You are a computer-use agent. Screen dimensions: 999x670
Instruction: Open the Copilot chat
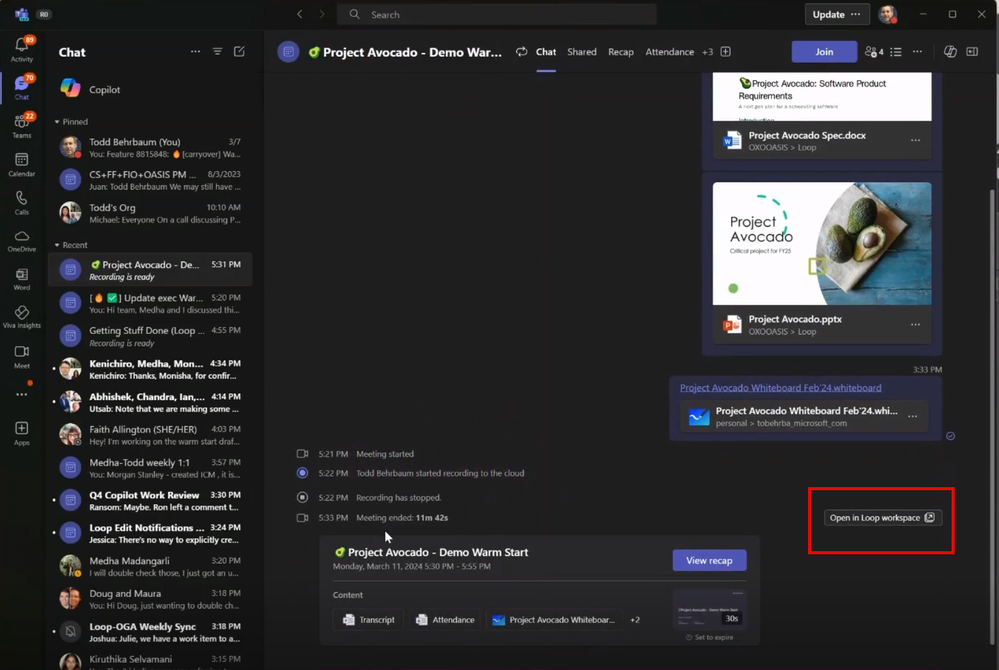click(x=150, y=90)
